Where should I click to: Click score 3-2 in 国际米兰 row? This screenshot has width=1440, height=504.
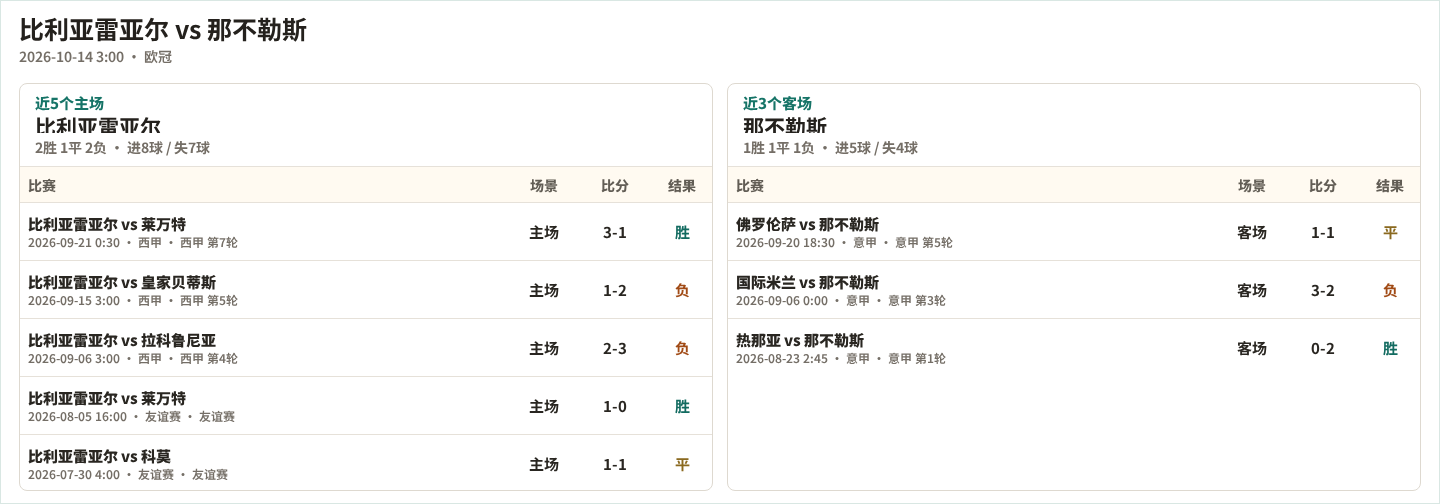[1323, 291]
